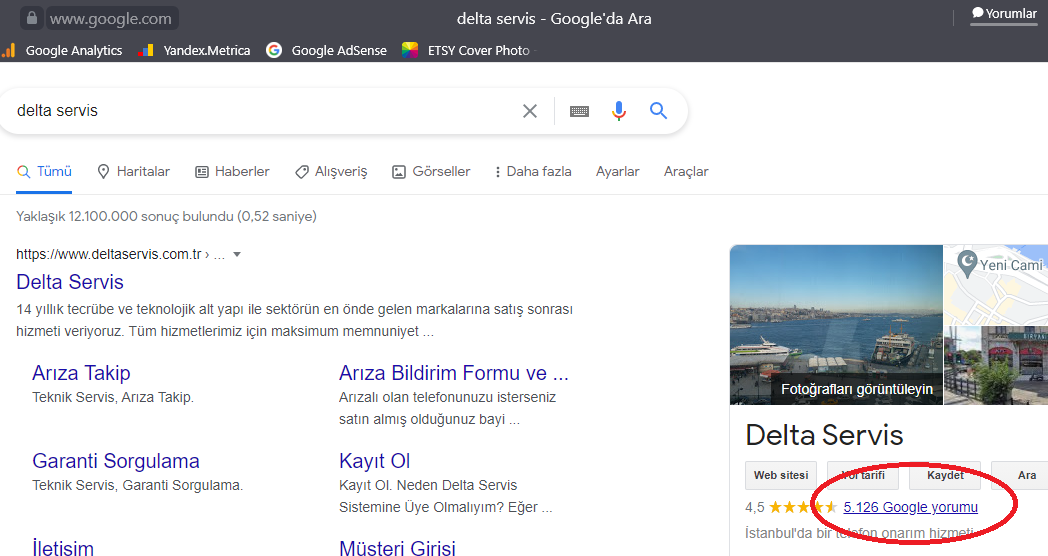
Task: Open Google AdSense bookmark
Action: click(x=327, y=50)
